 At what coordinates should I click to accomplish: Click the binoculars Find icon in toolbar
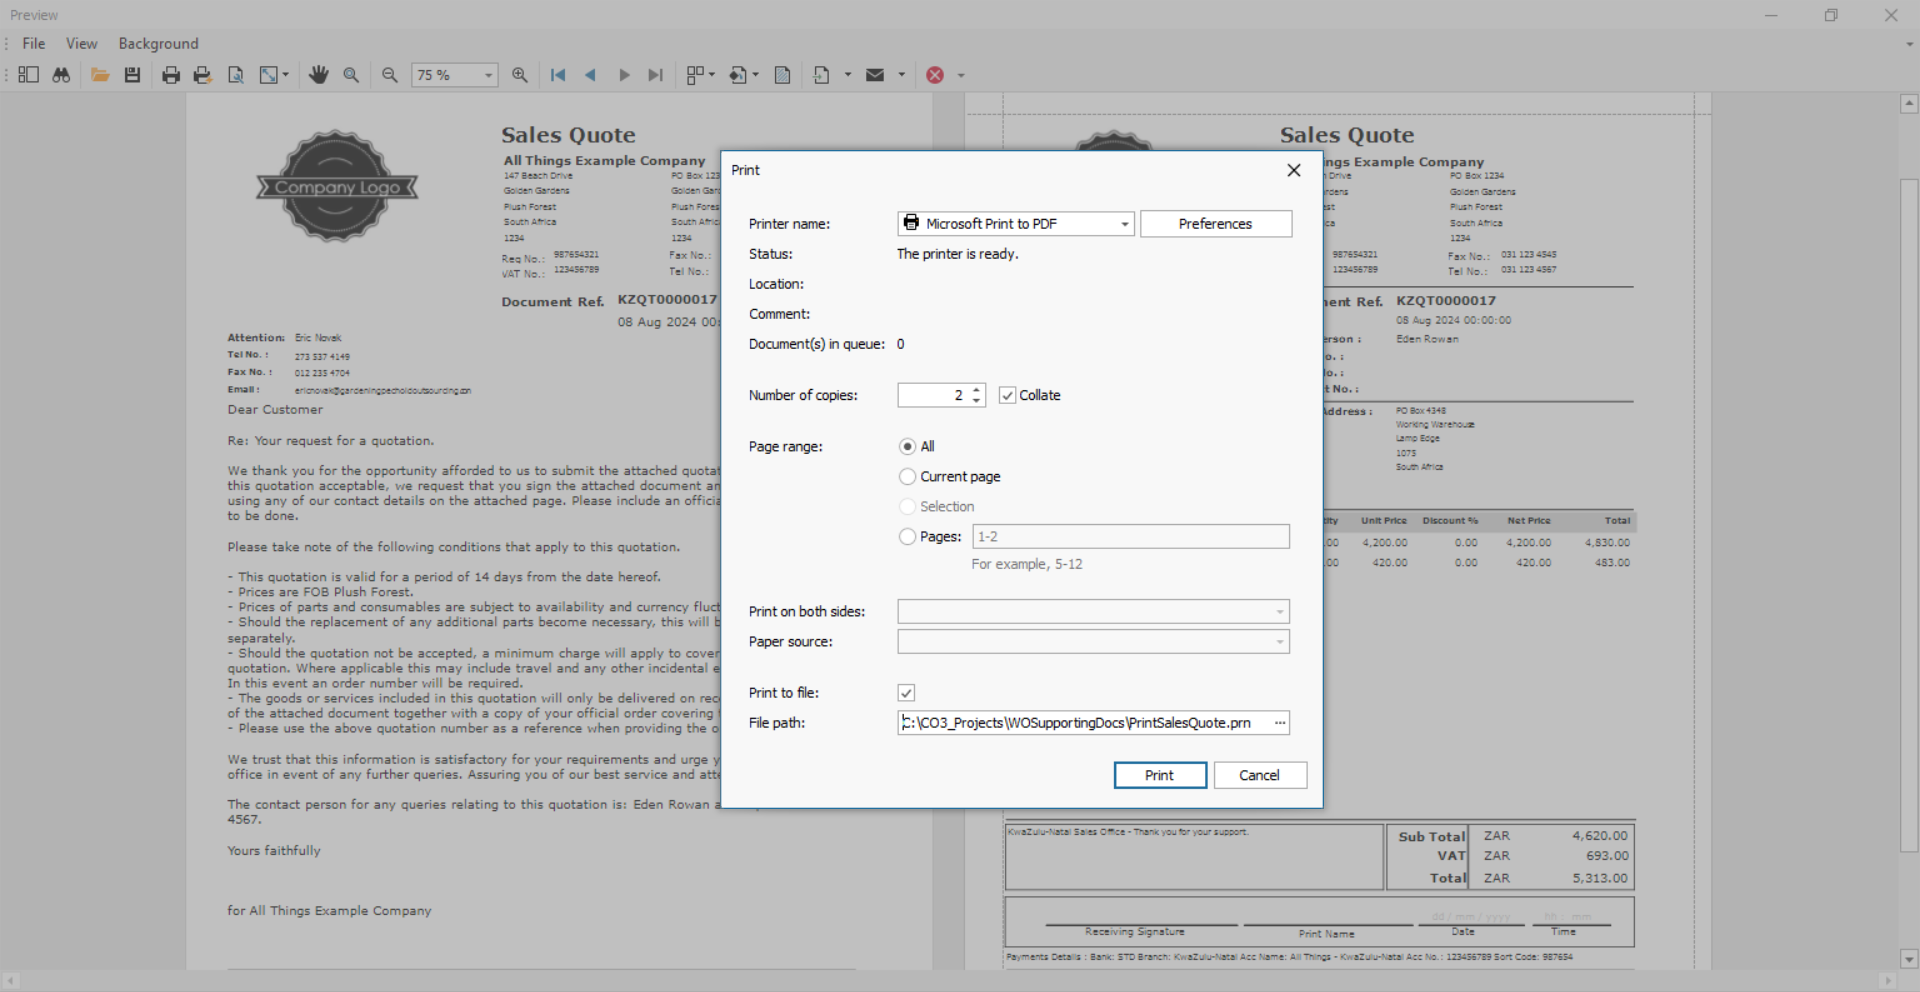(x=61, y=75)
